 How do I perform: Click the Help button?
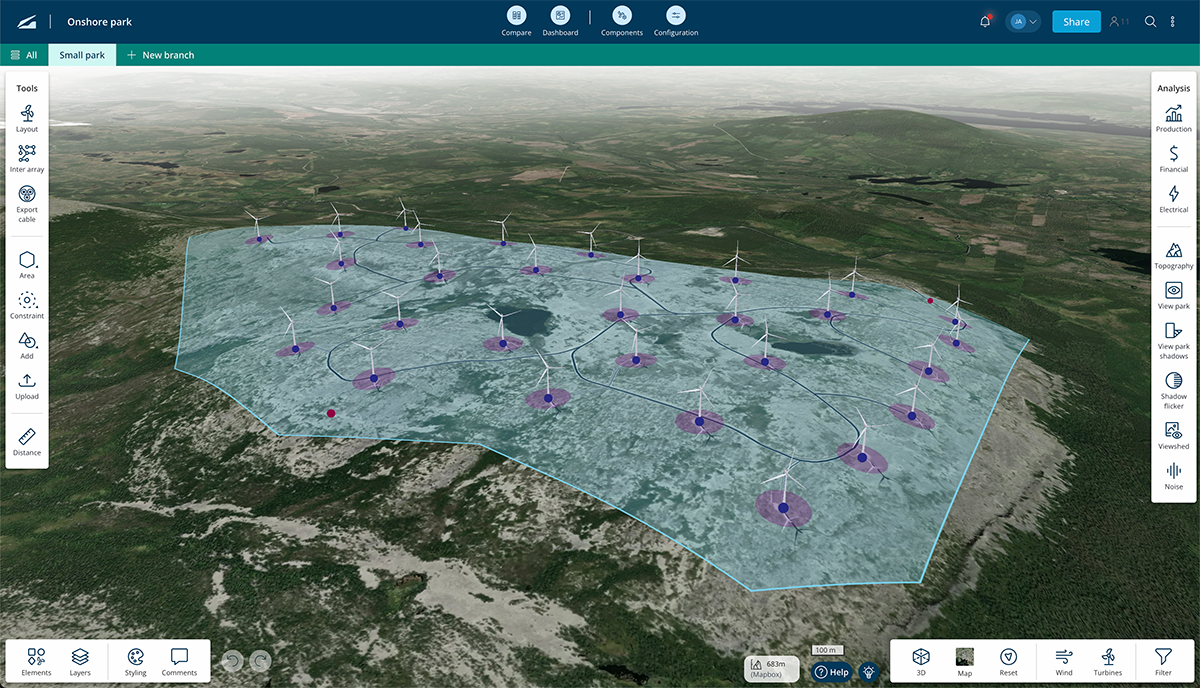coord(831,672)
